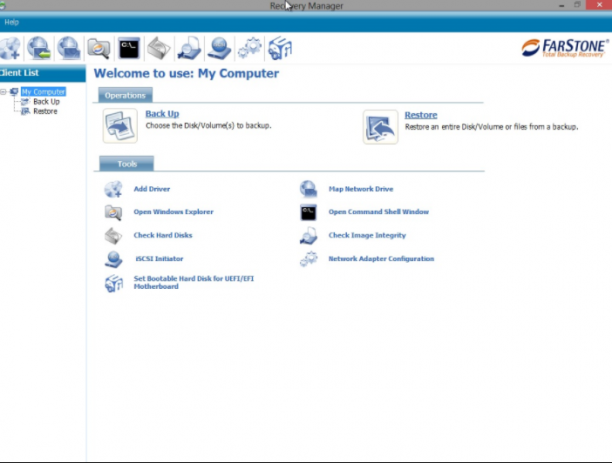Click the Set Bootable Hard Disk toolbar icon

tap(280, 48)
